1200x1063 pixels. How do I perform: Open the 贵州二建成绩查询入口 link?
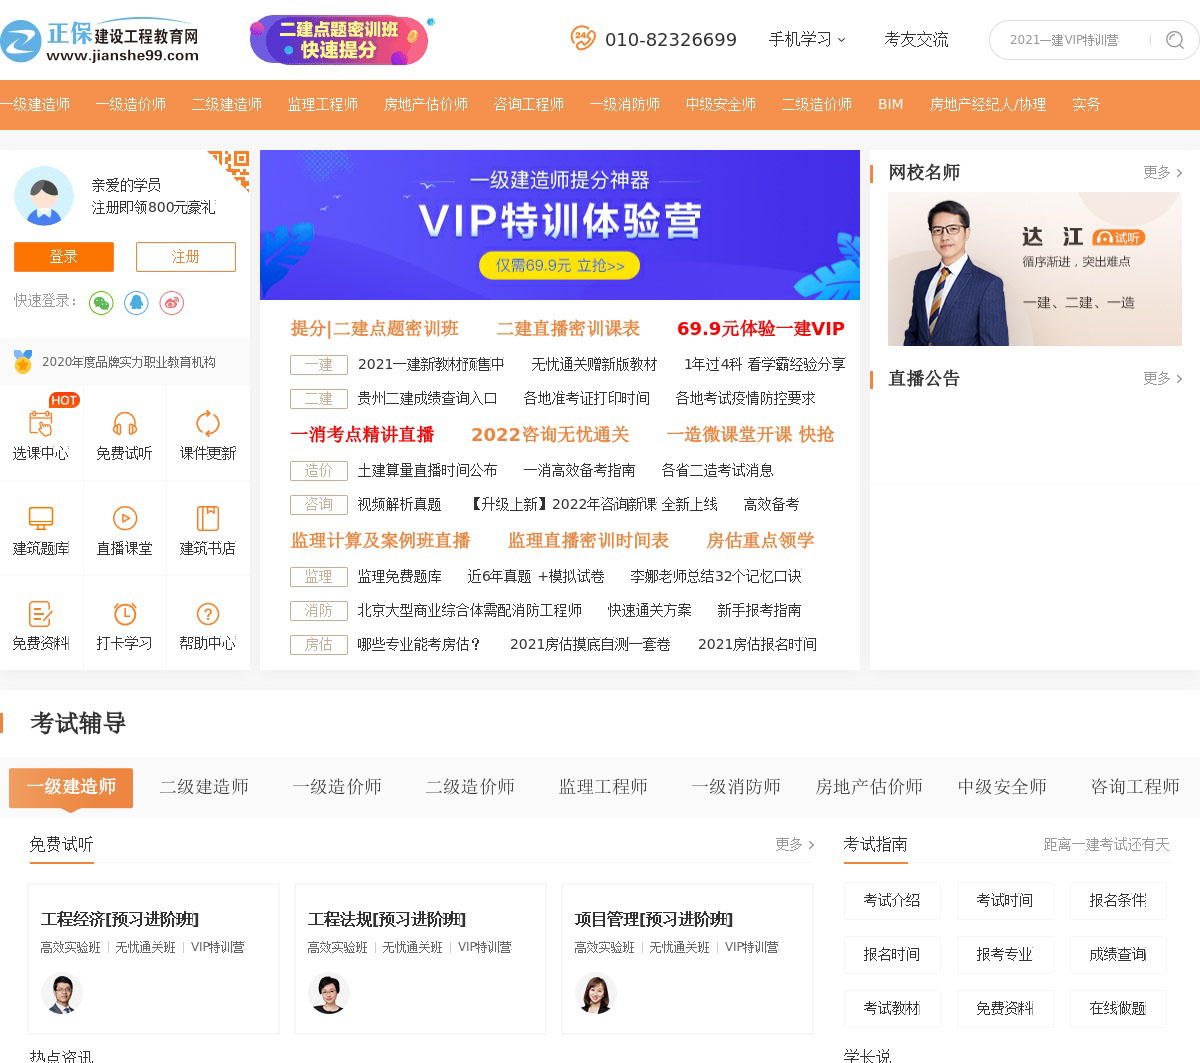(x=427, y=398)
